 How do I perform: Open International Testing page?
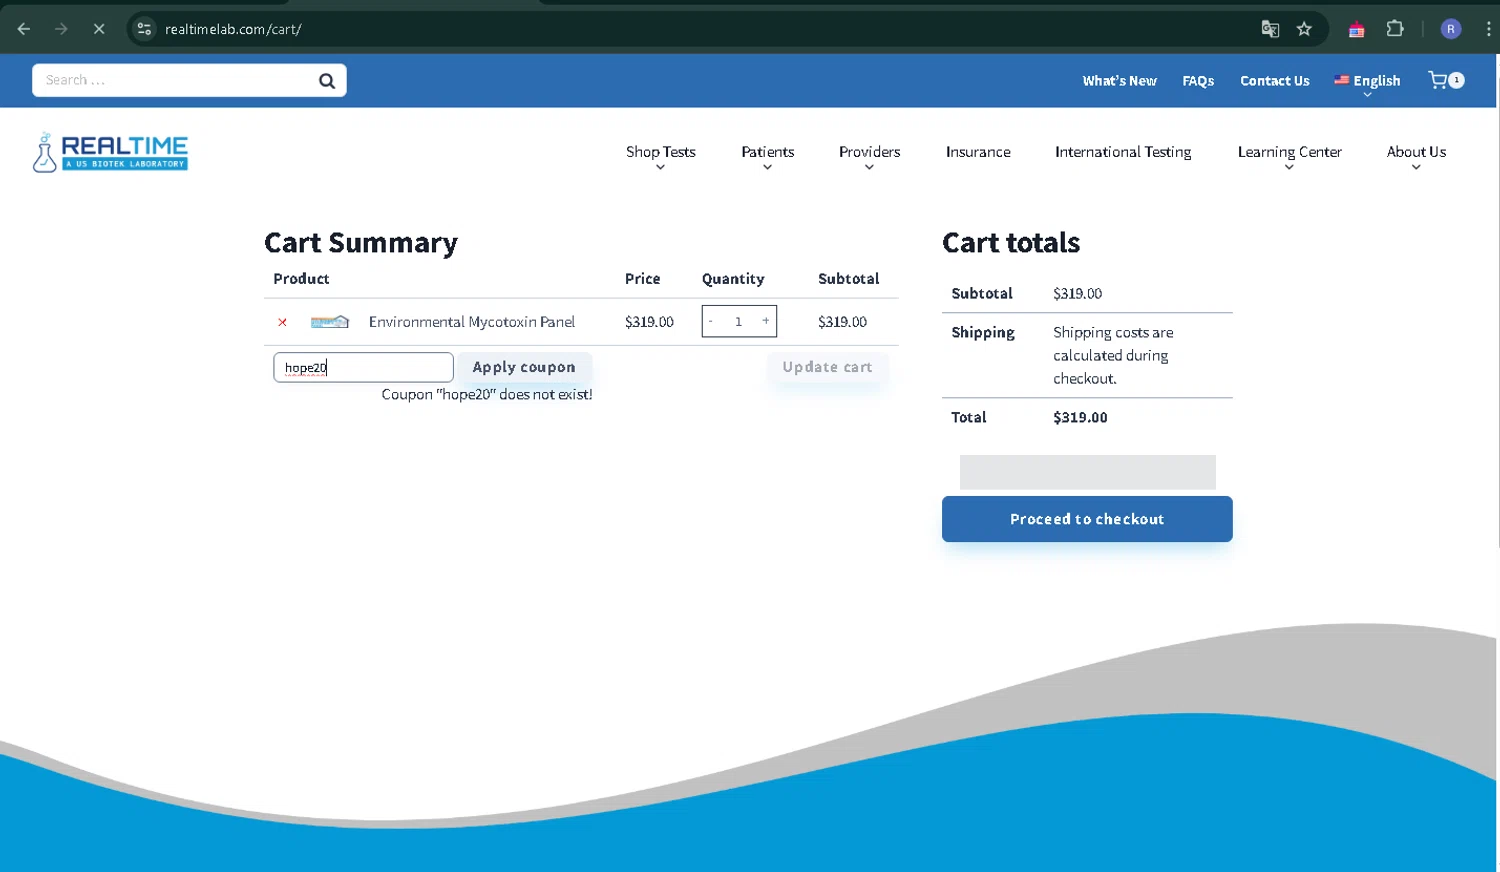click(x=1123, y=152)
